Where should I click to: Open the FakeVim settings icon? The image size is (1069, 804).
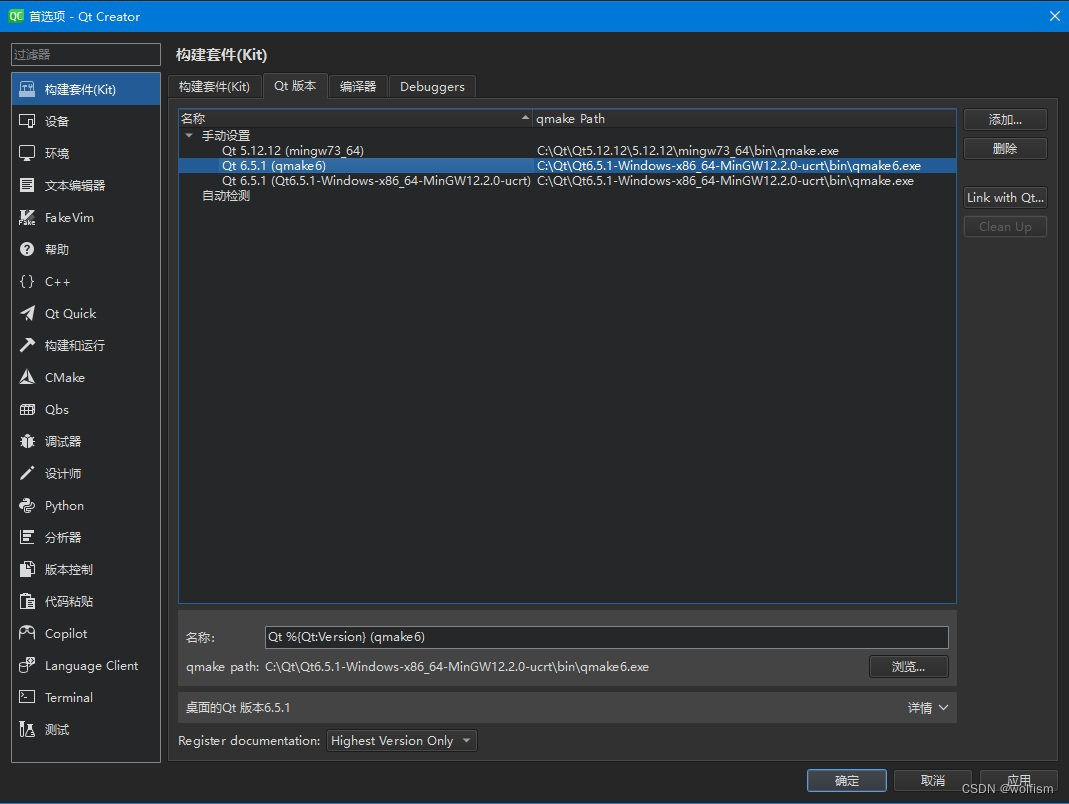click(27, 218)
